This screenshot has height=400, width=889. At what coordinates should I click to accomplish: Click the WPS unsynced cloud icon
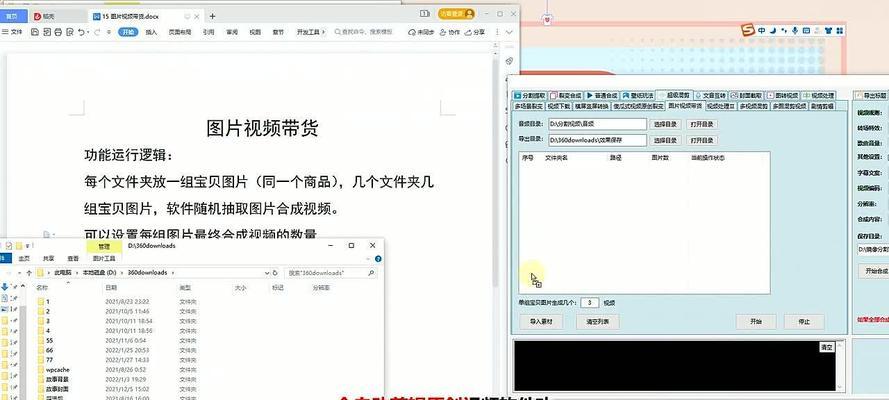[x=421, y=32]
